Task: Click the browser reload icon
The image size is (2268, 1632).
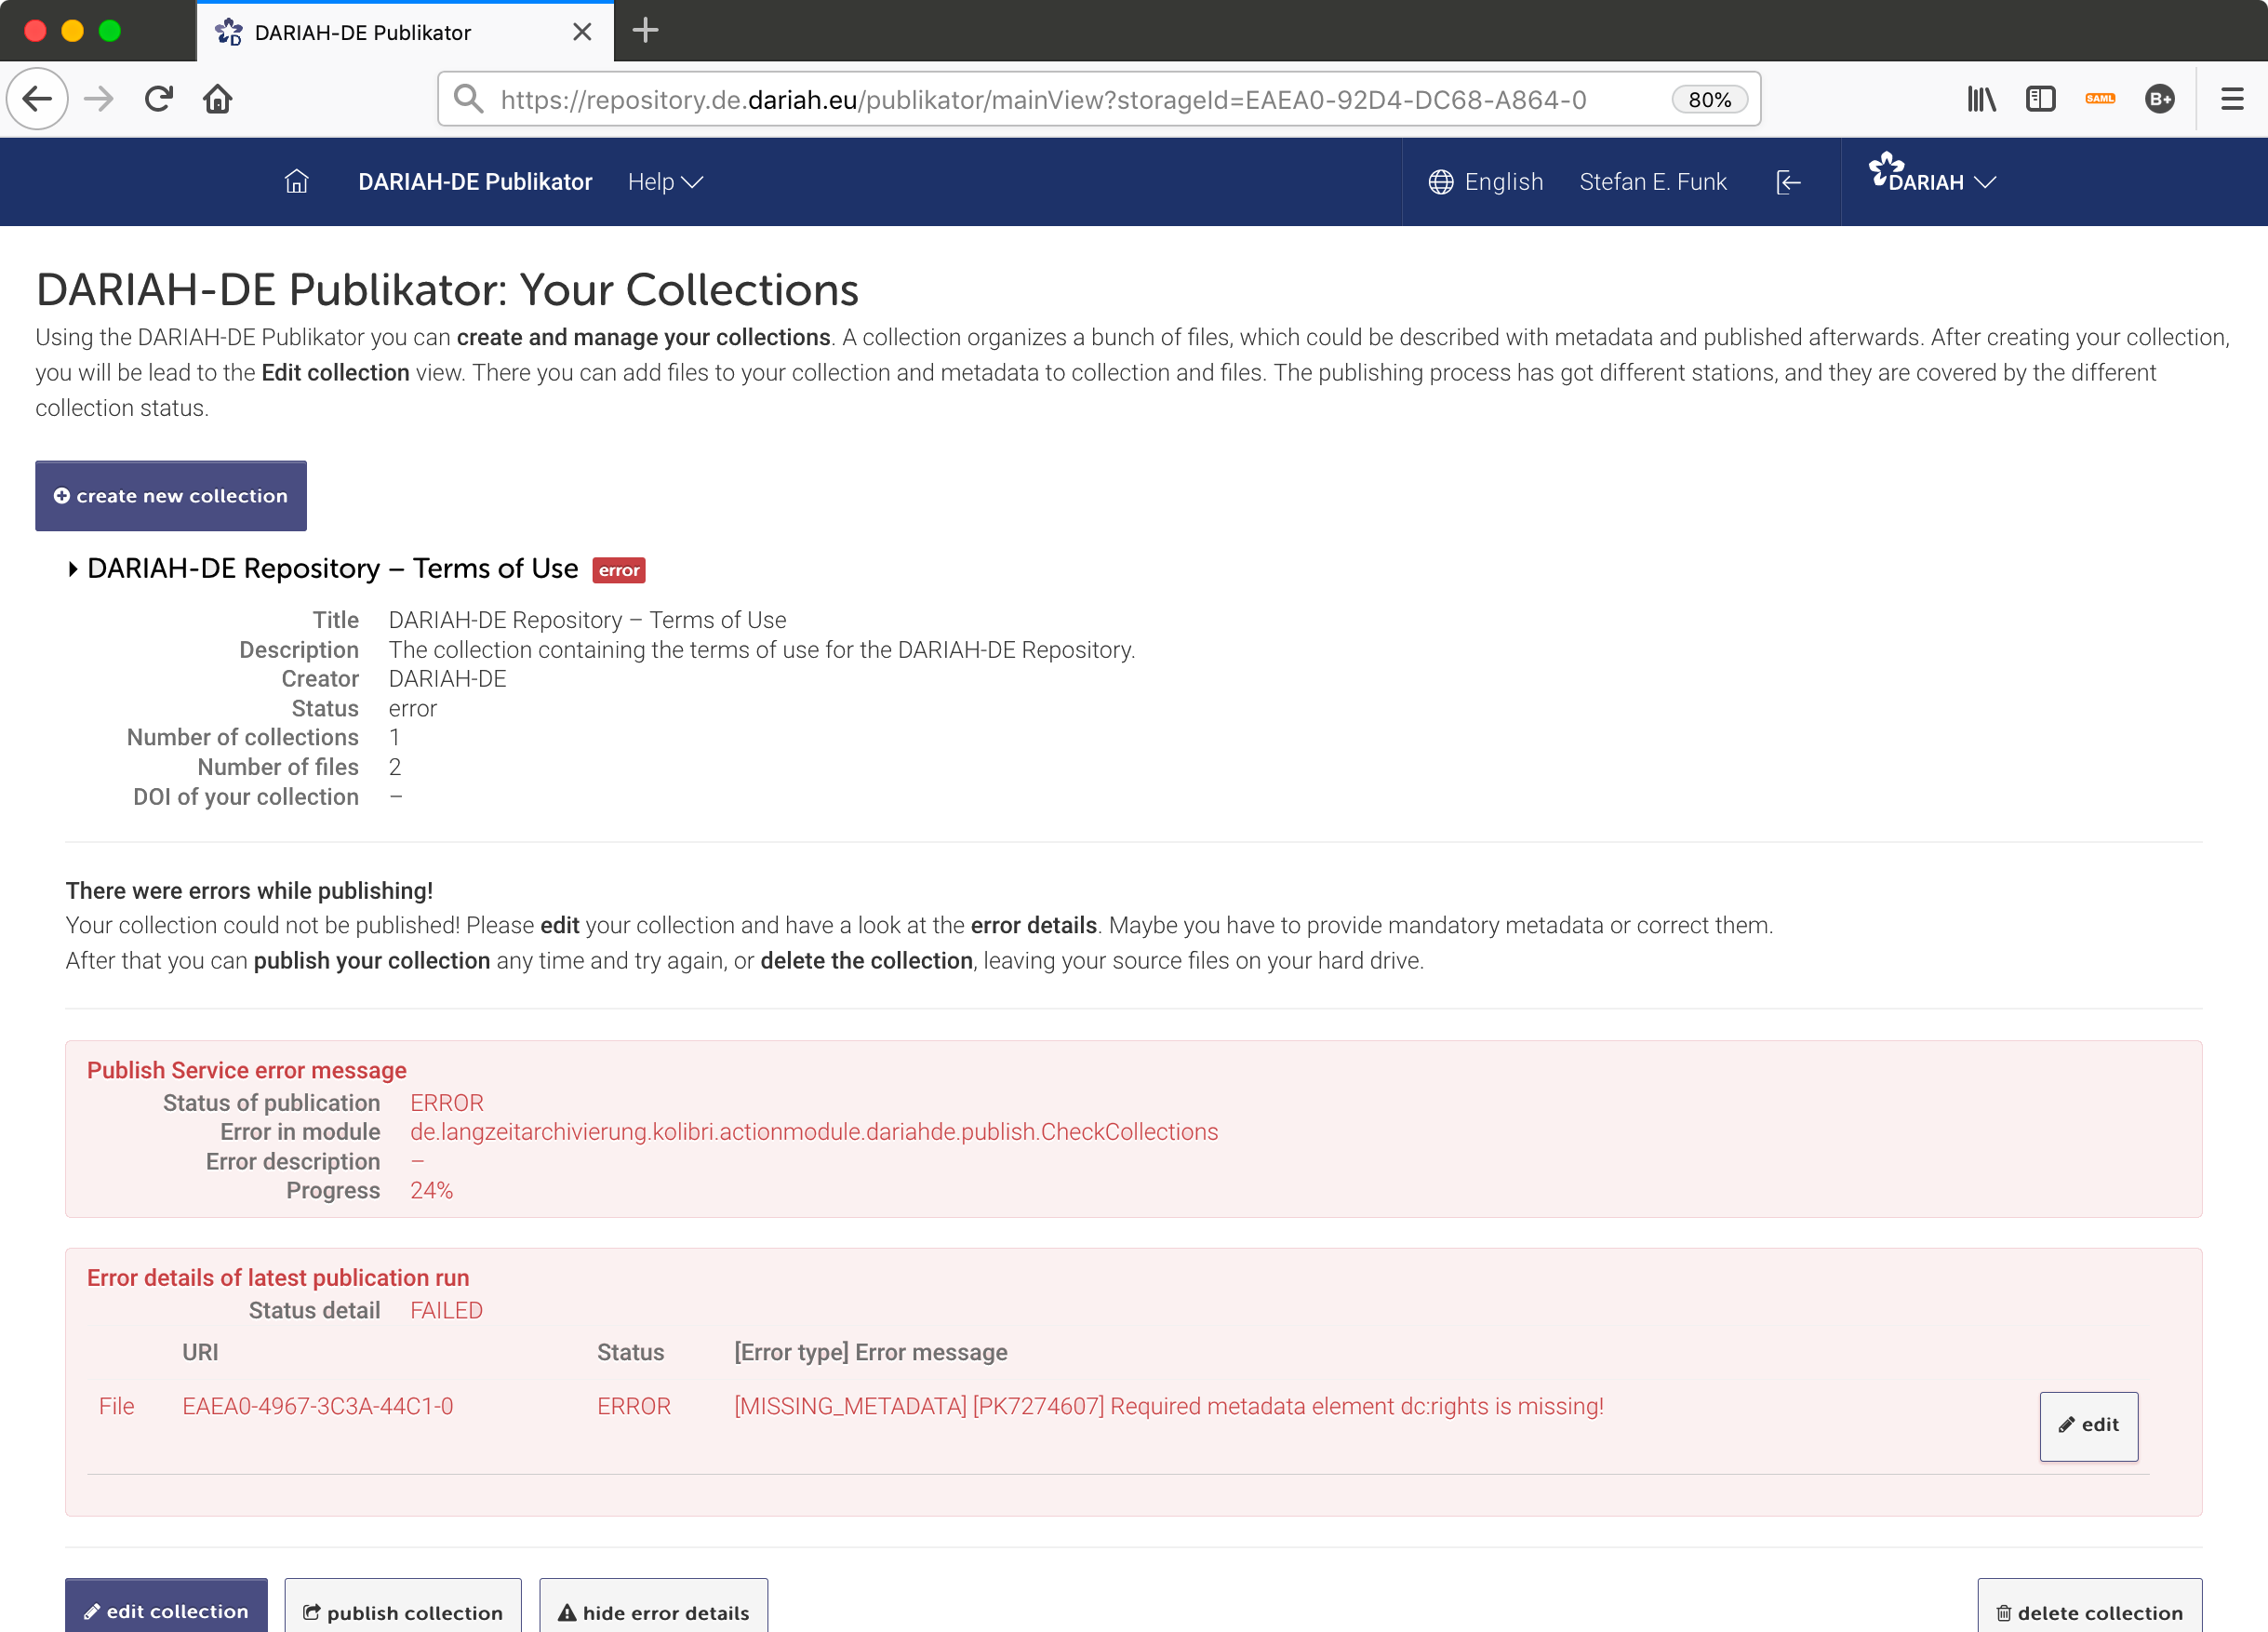Action: (x=158, y=98)
